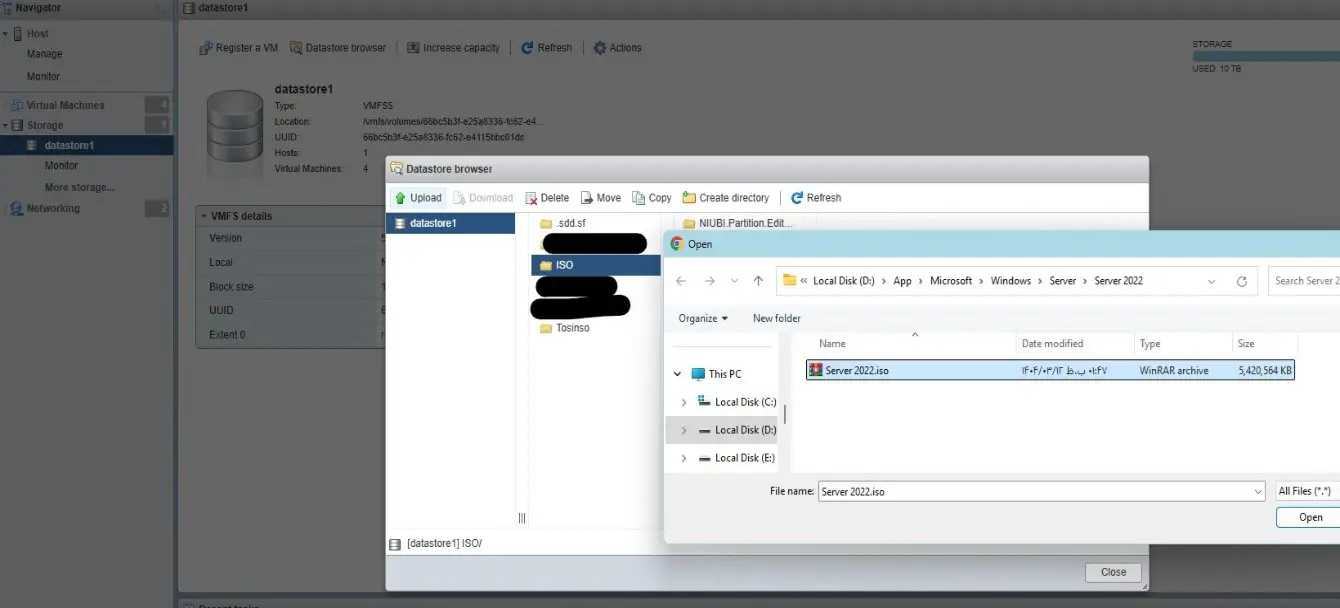Click the Upload icon in Datastore browser
1340x608 pixels.
[400, 198]
